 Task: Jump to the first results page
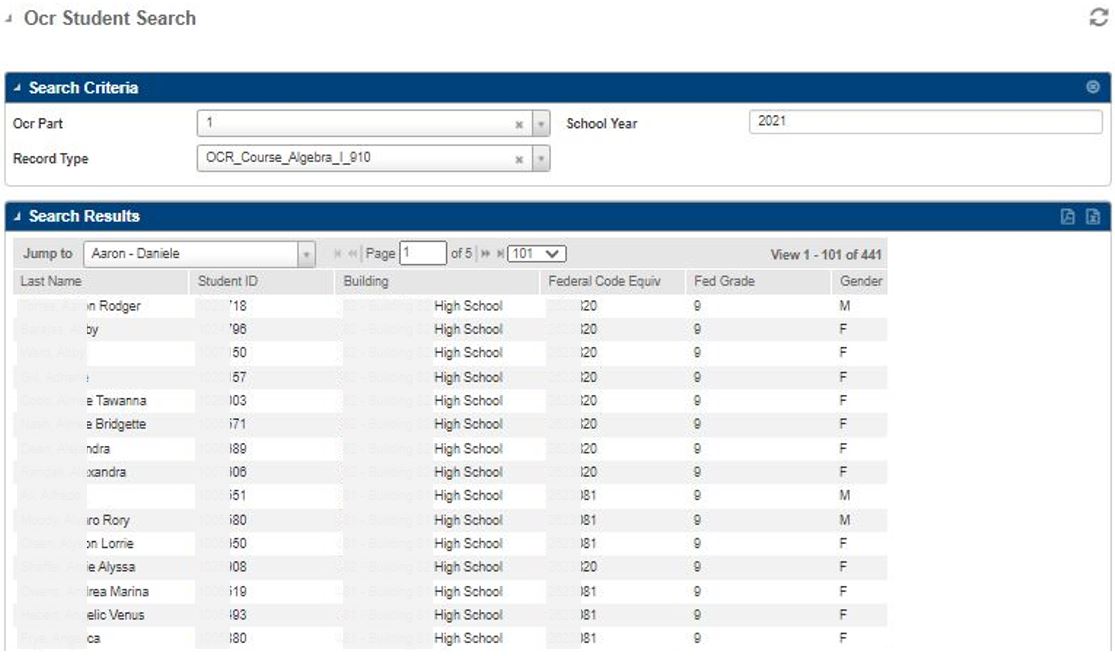pyautogui.click(x=336, y=253)
